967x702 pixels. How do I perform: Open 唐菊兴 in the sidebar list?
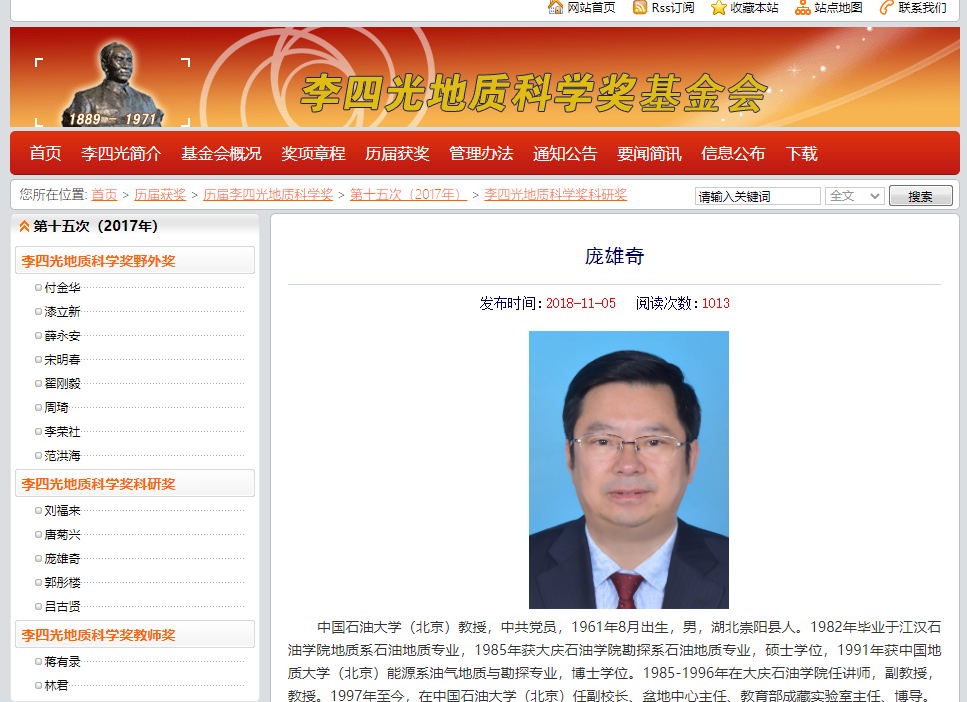pos(62,535)
